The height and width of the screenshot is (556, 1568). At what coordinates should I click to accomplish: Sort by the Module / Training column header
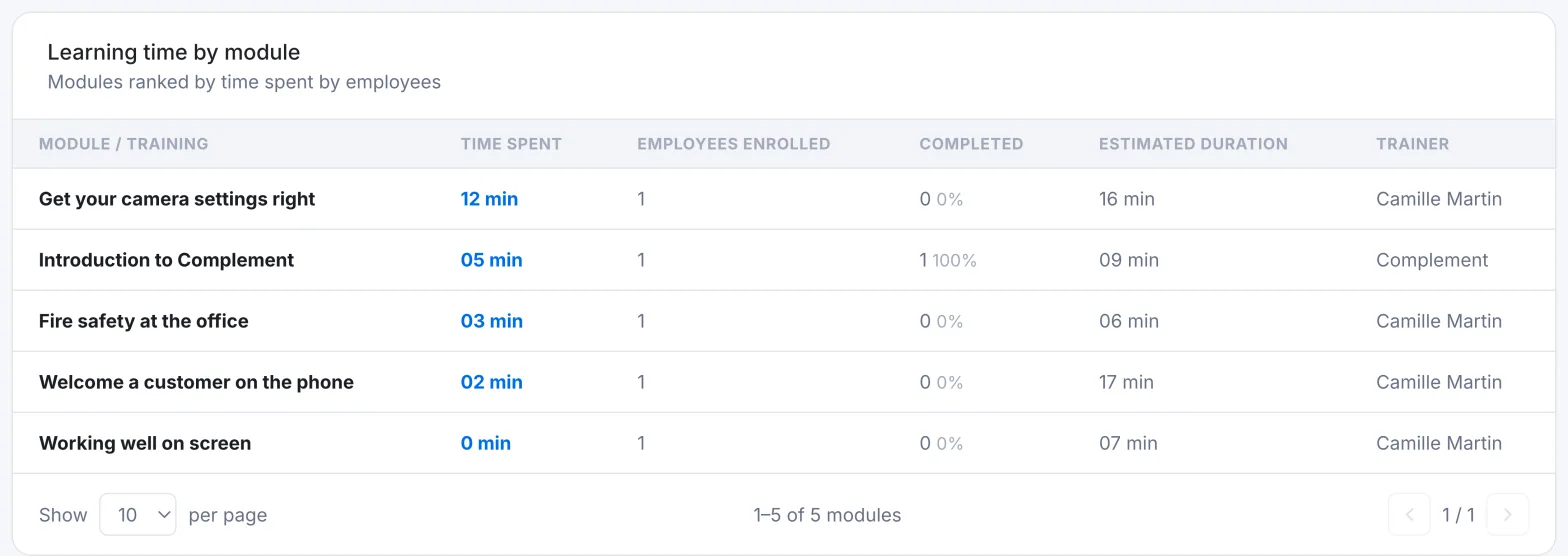pos(124,144)
